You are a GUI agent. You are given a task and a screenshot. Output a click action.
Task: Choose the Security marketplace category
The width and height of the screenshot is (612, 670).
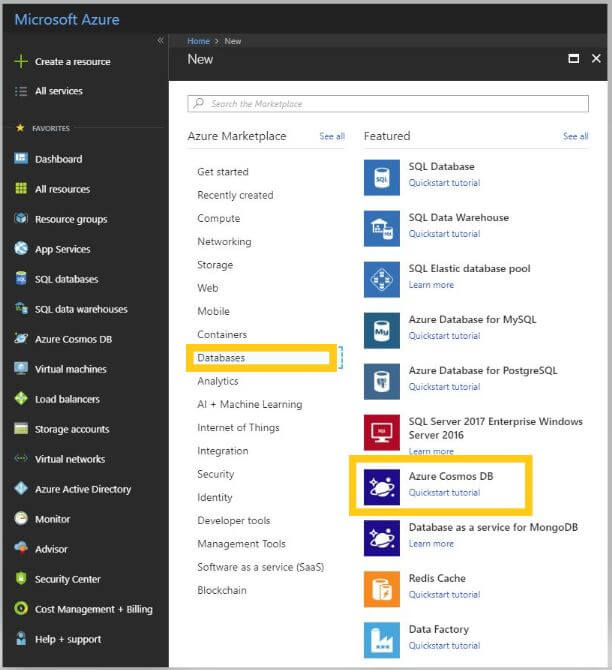pos(215,474)
